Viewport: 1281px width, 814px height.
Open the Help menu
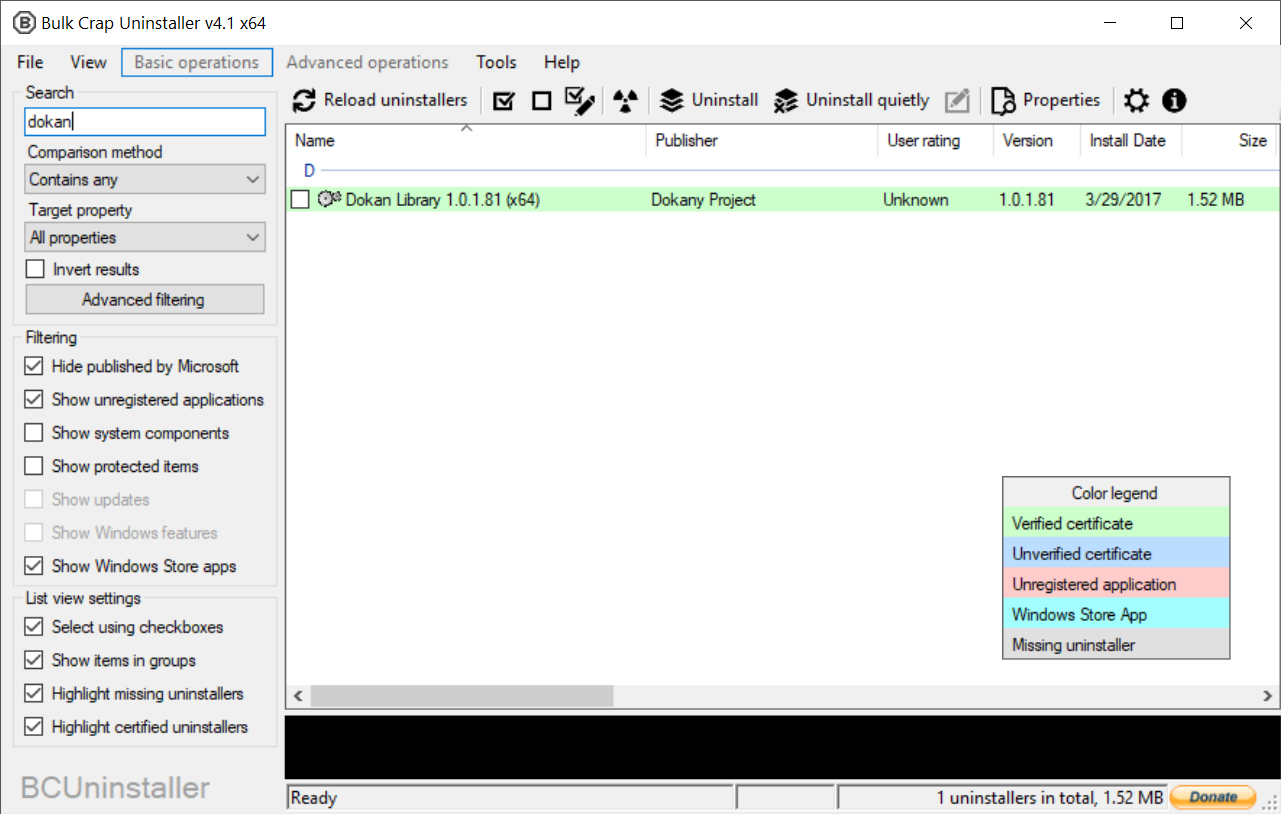(562, 62)
